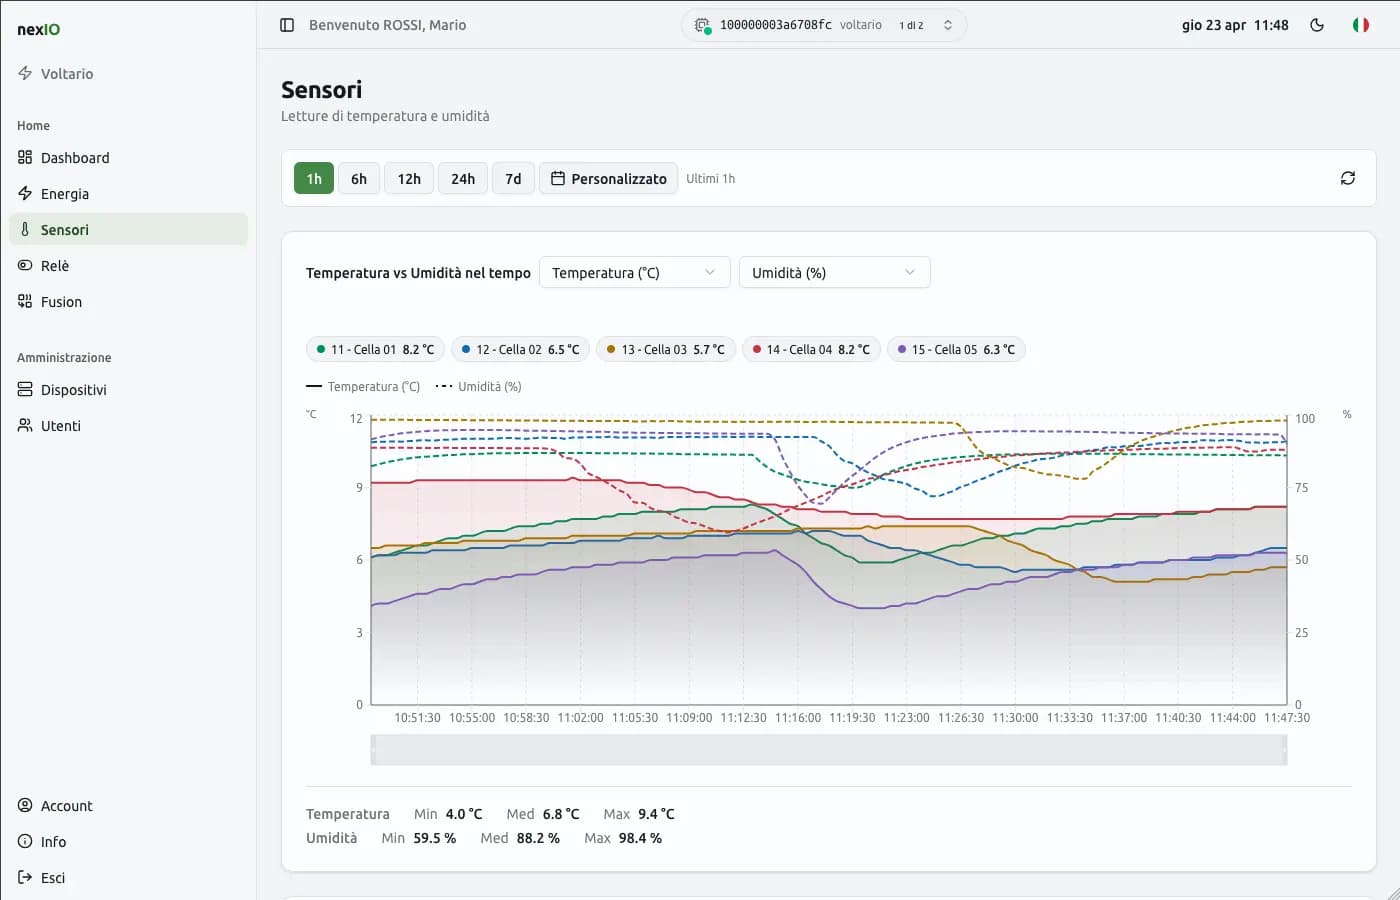Switch to dark mode moon icon
The image size is (1400, 900).
point(1317,25)
